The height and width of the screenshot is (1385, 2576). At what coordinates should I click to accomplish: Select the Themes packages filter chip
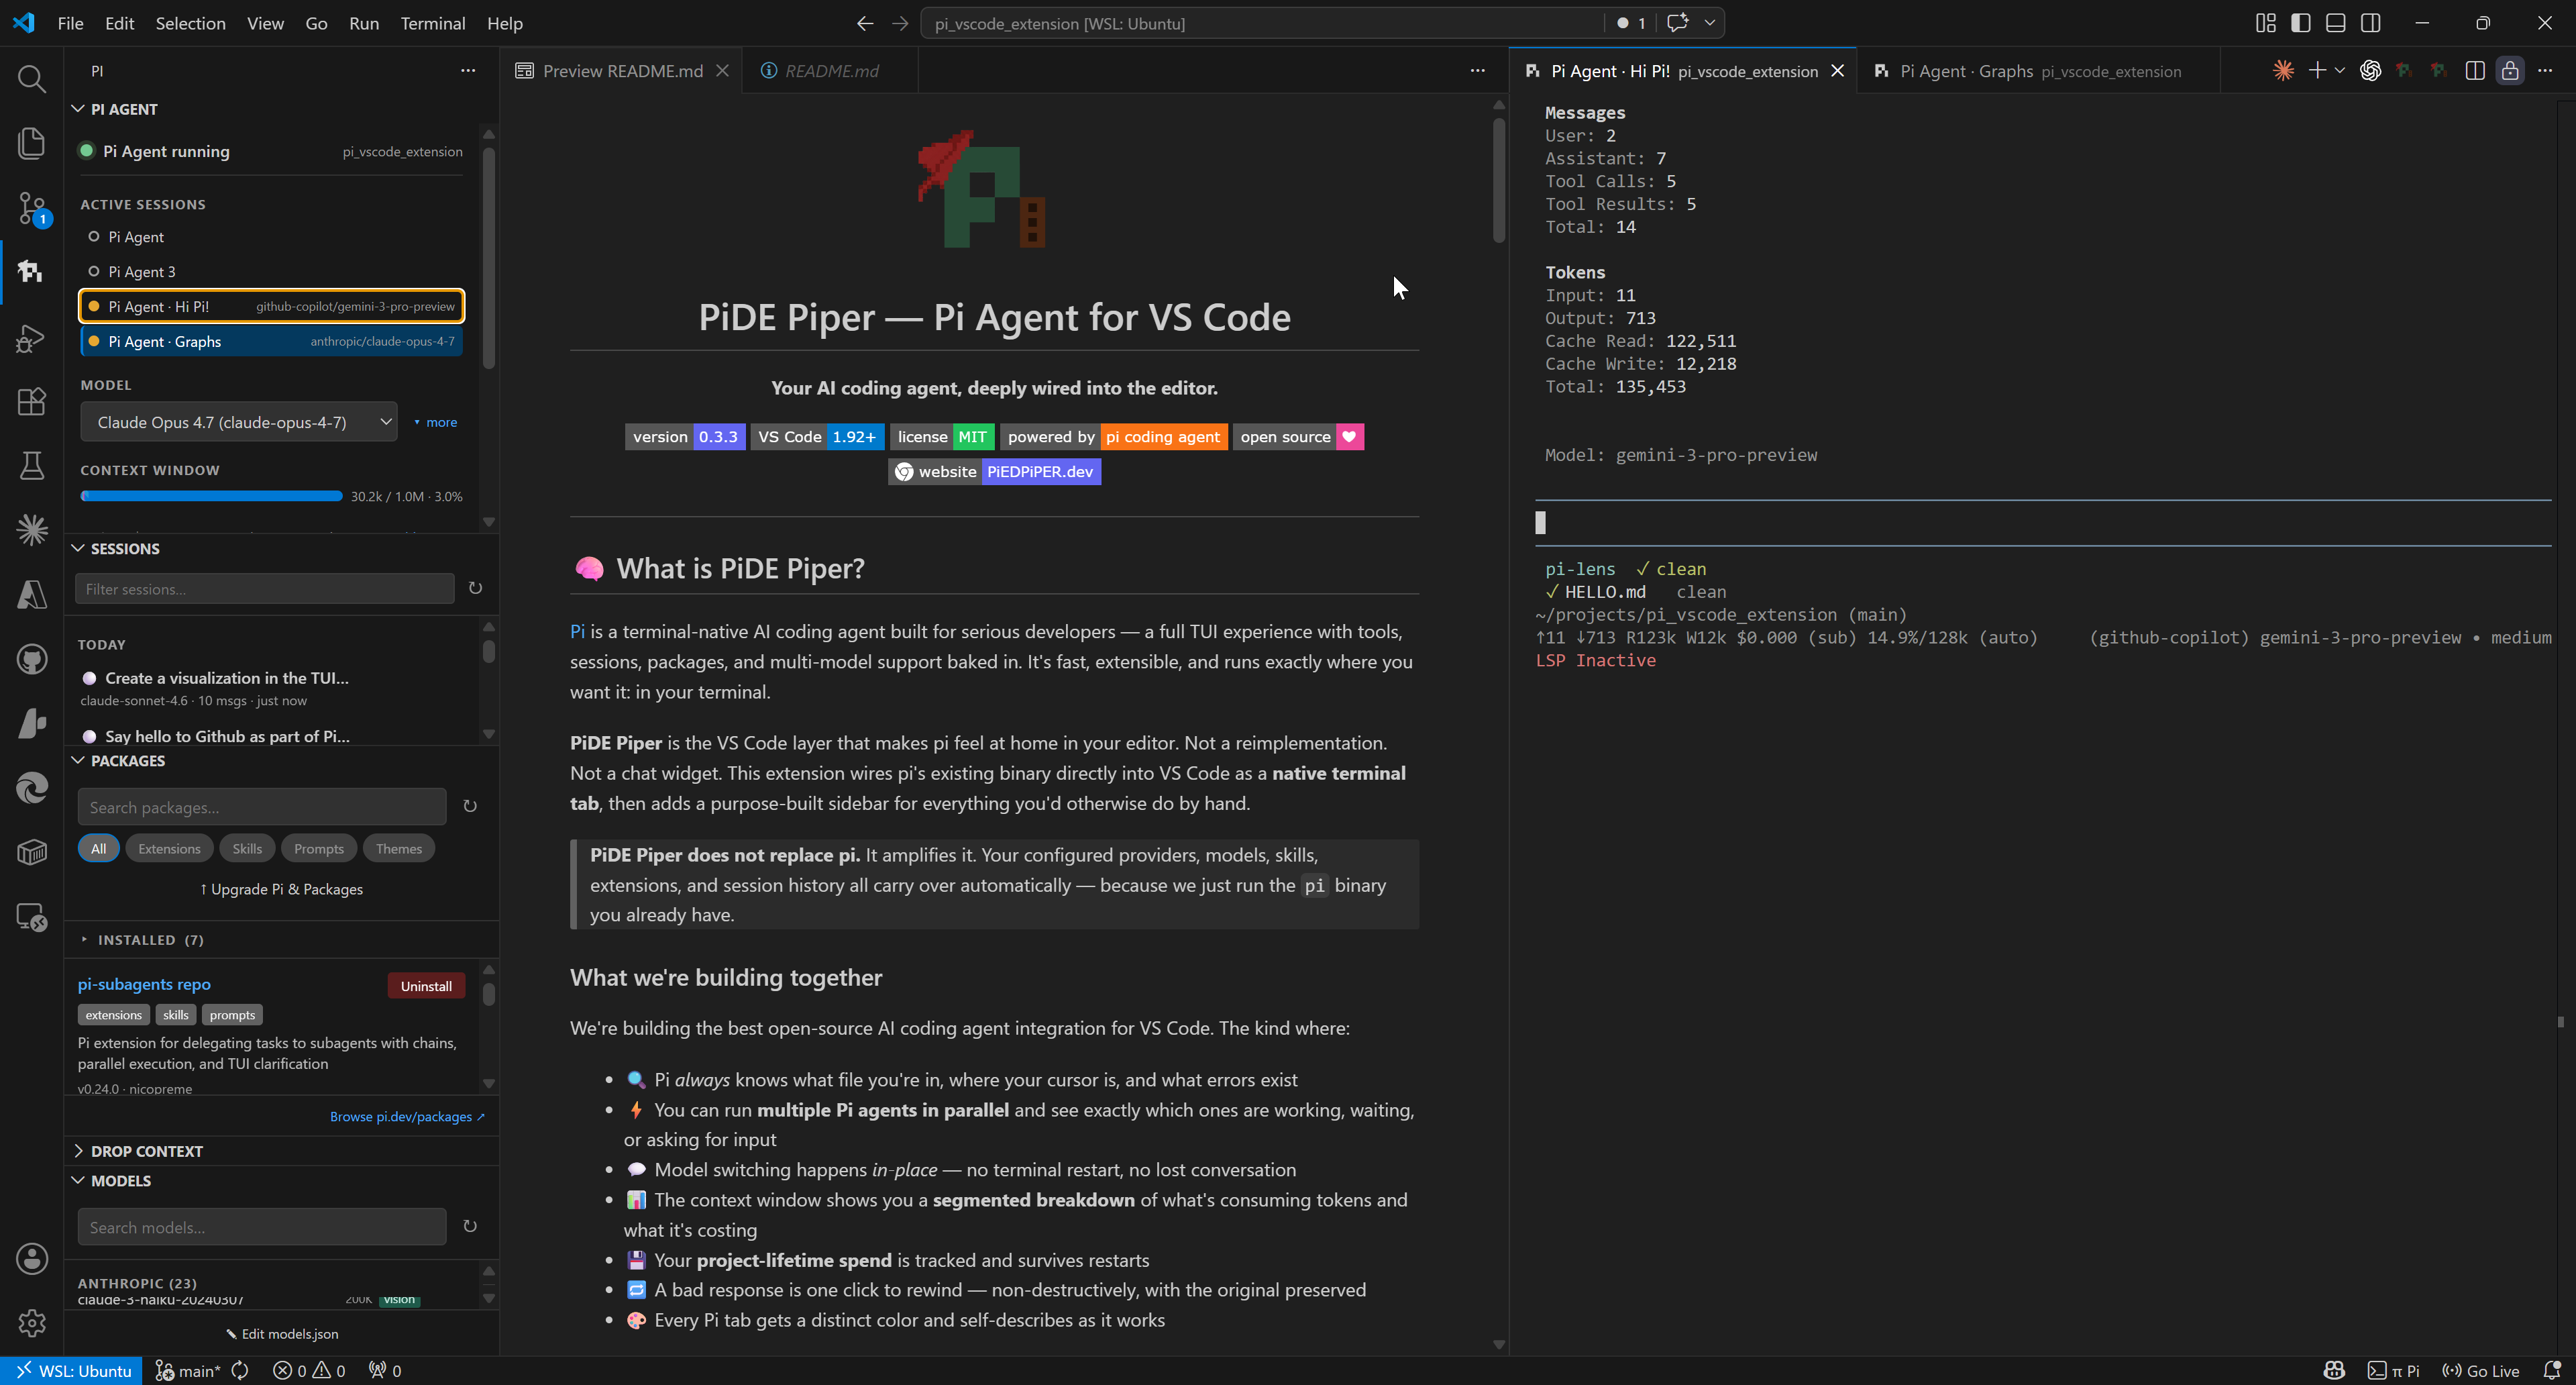(399, 848)
